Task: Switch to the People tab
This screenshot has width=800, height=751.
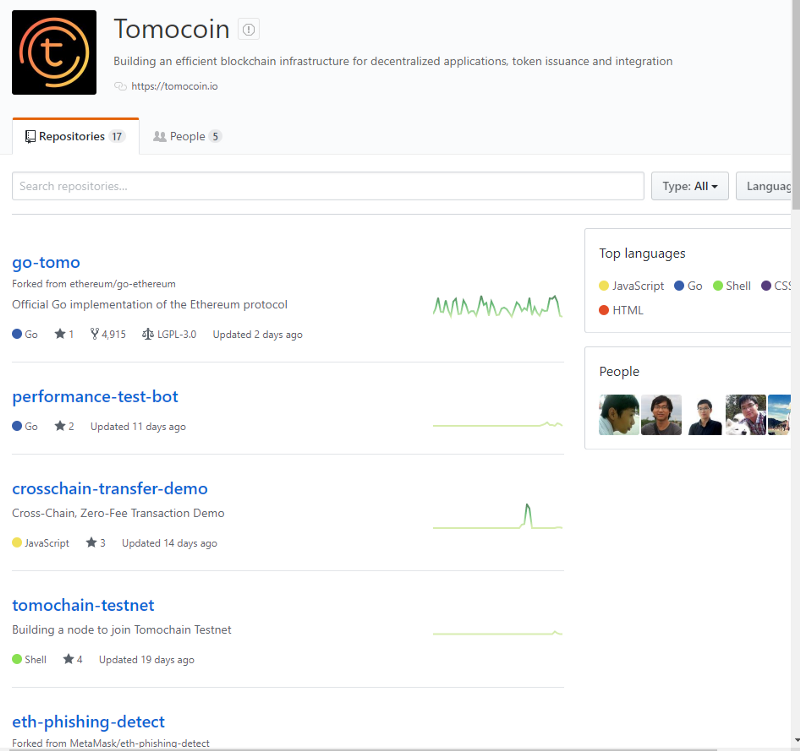Action: [x=187, y=136]
